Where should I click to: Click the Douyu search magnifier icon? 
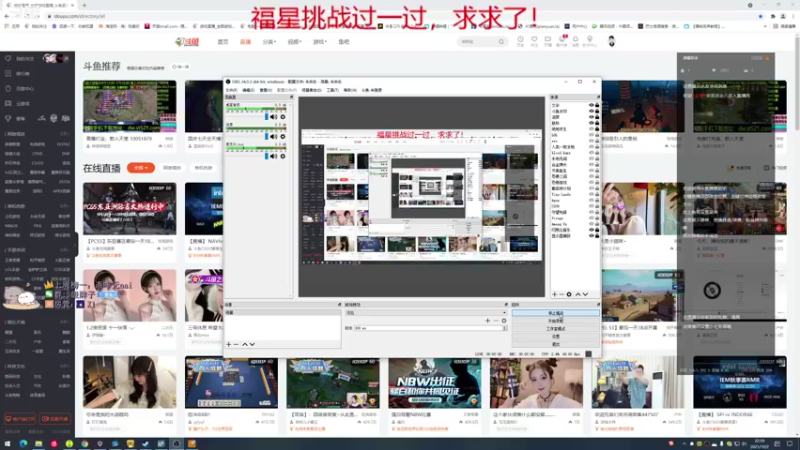click(x=501, y=42)
